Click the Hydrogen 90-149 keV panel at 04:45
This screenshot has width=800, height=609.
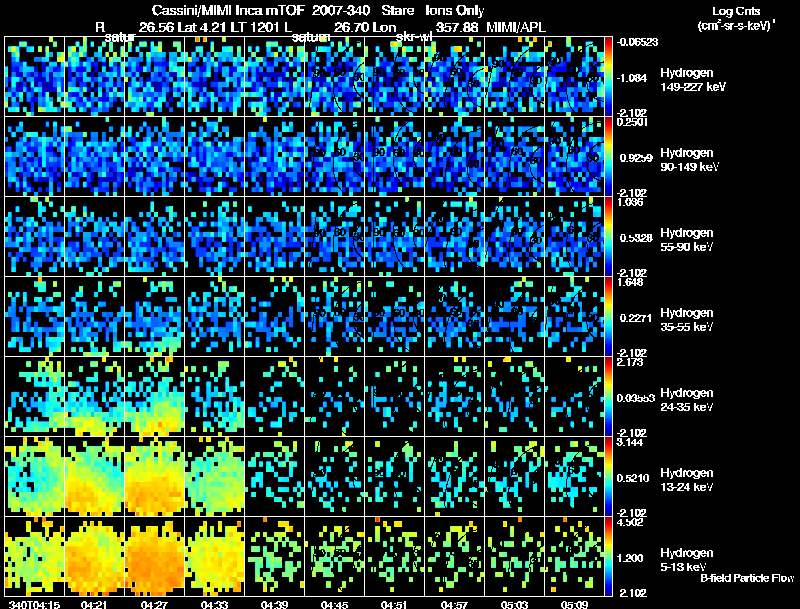click(x=335, y=157)
